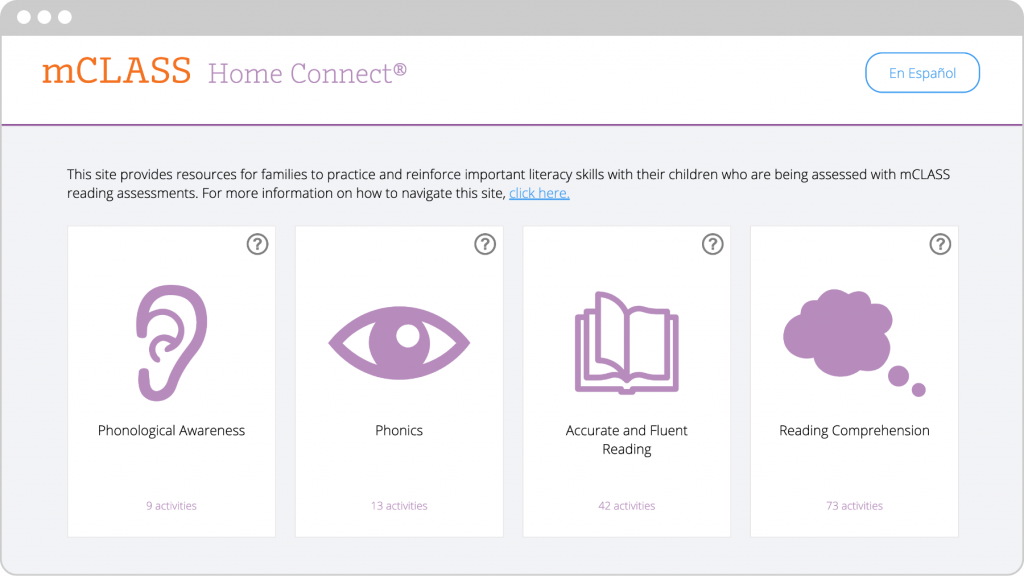
Task: Click the mCLASS orange logo
Action: pos(116,71)
